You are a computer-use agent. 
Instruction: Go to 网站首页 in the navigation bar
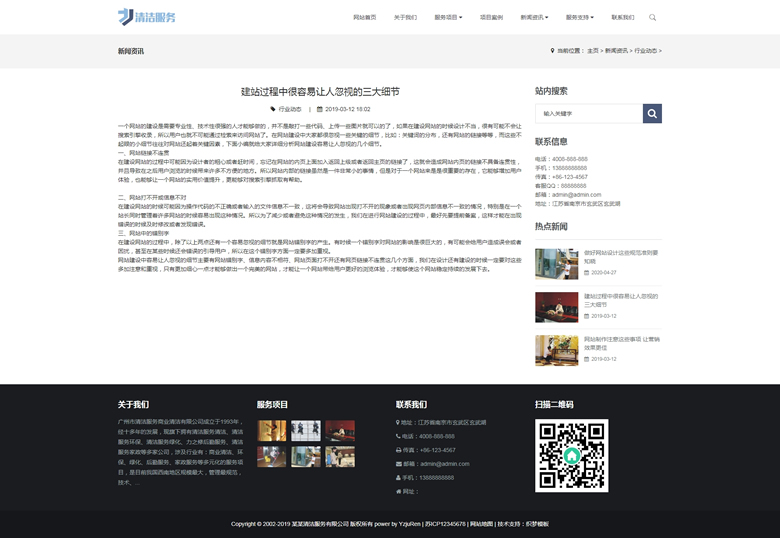[365, 17]
